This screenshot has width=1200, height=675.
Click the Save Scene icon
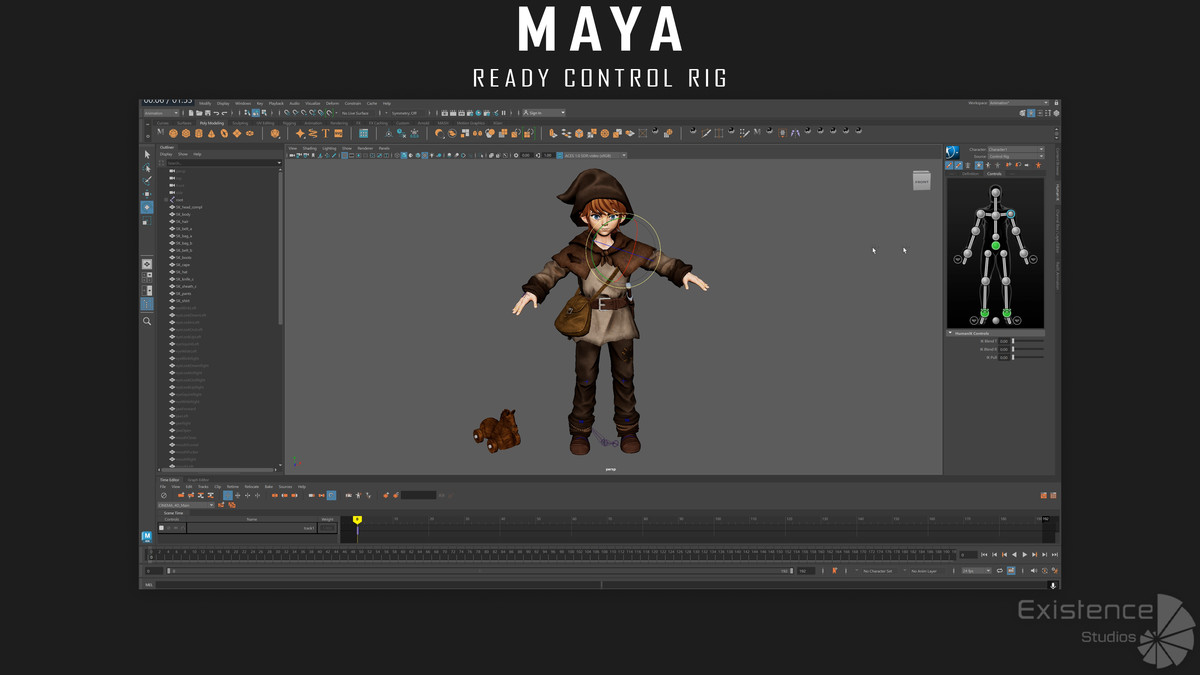207,113
